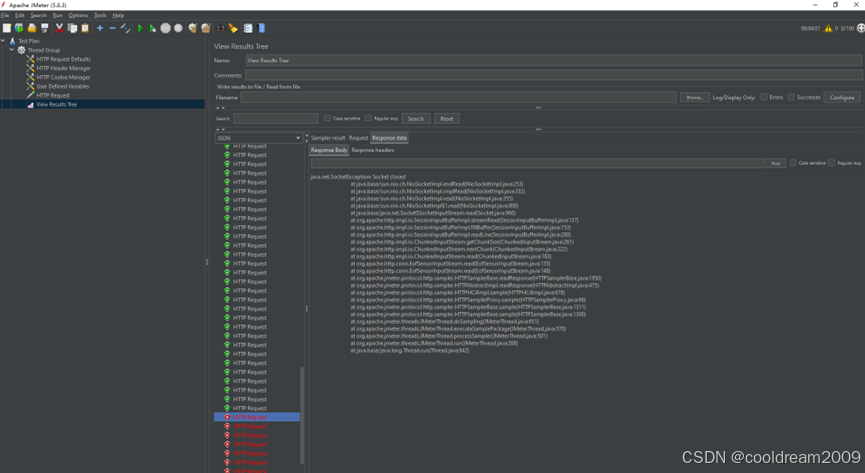865x473 pixels.
Task: Select User Defined Variables in the tree
Action: click(x=62, y=86)
